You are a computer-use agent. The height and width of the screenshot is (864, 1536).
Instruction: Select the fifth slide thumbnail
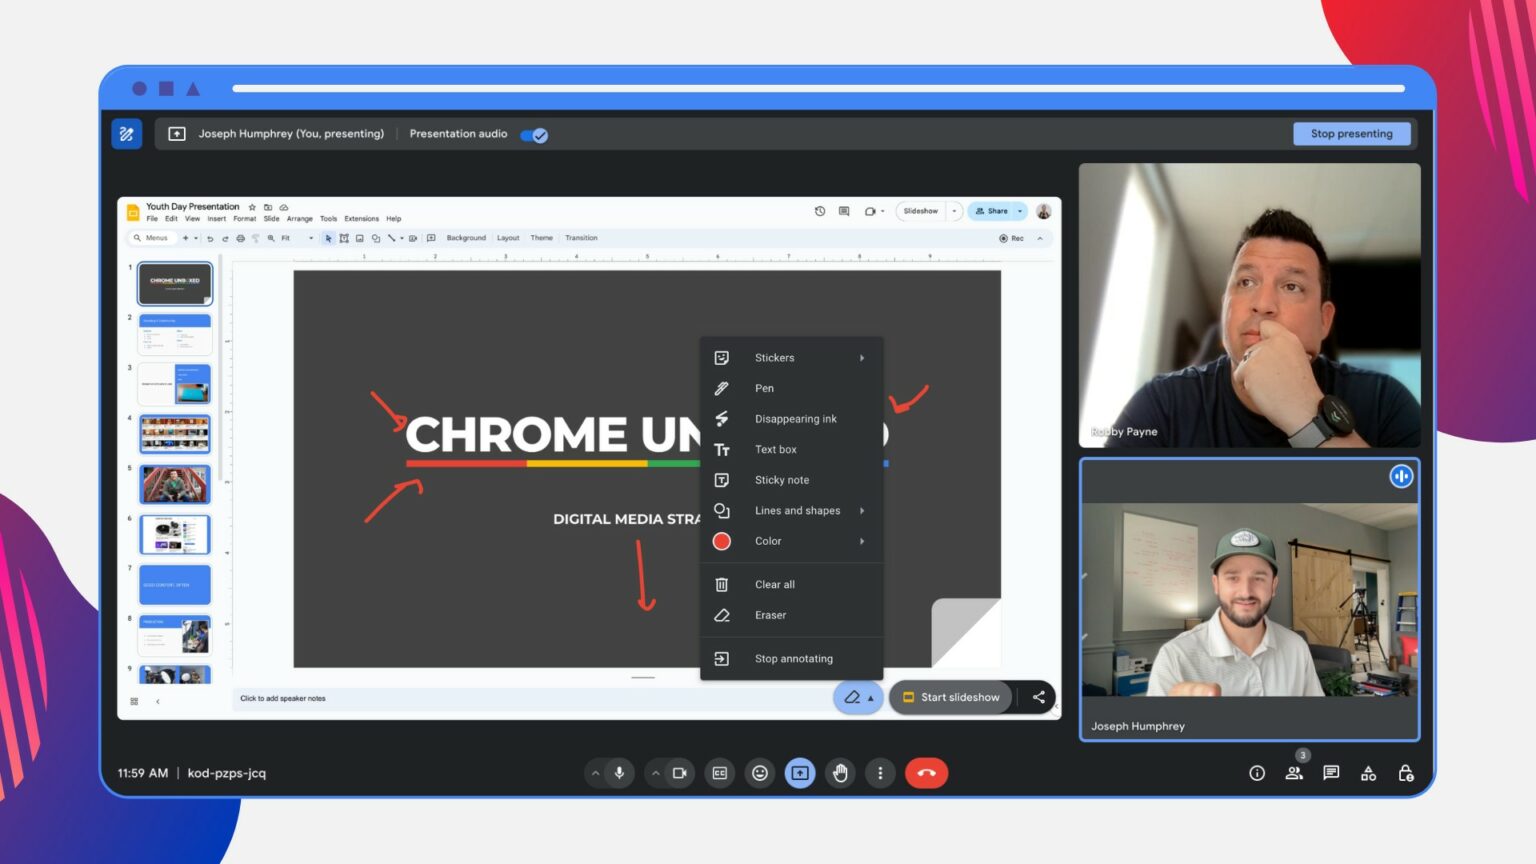tap(175, 484)
